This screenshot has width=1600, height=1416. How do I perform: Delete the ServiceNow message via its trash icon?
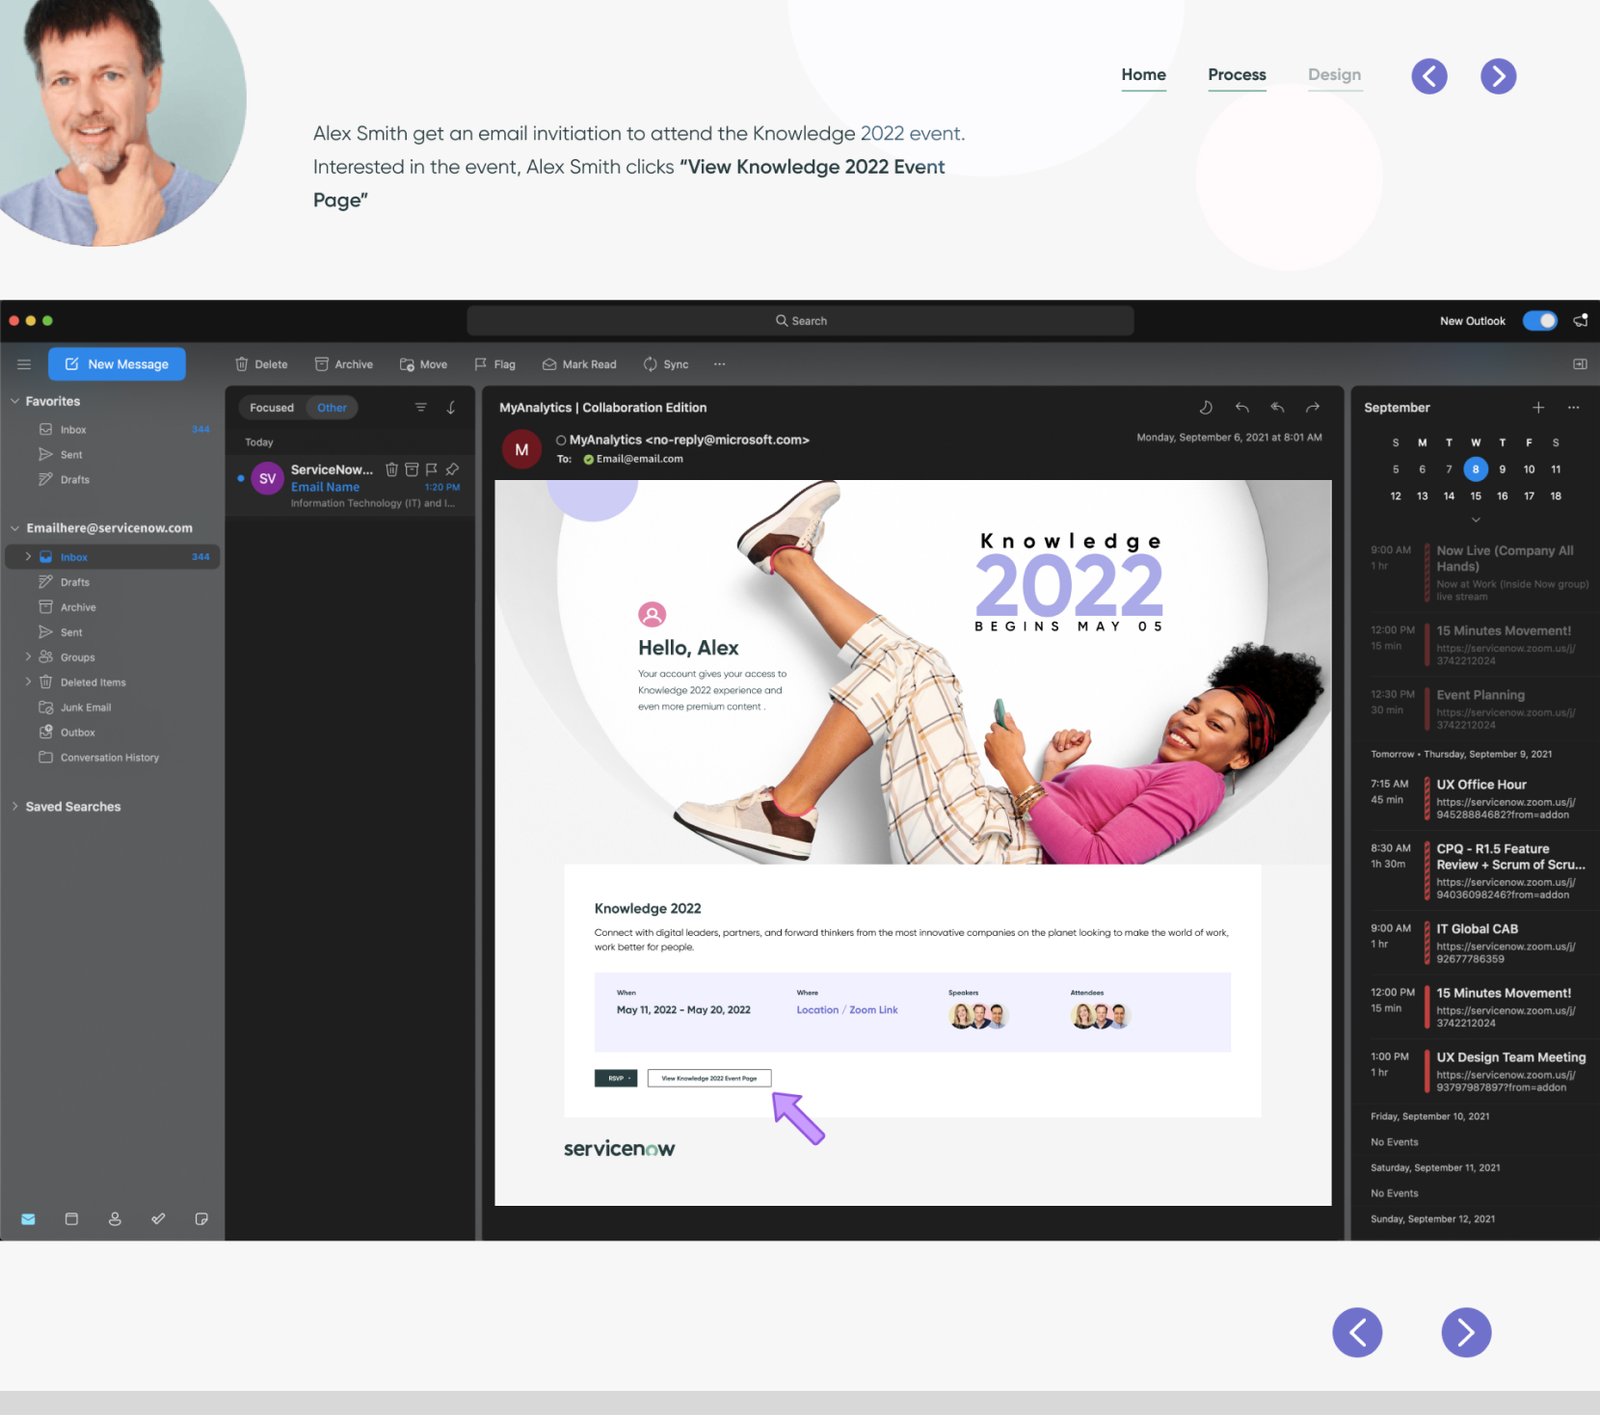392,469
